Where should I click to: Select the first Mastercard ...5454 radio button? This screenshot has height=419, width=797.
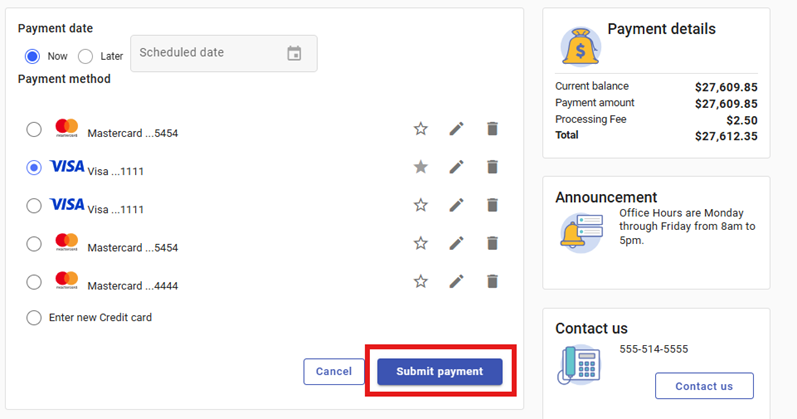(34, 129)
